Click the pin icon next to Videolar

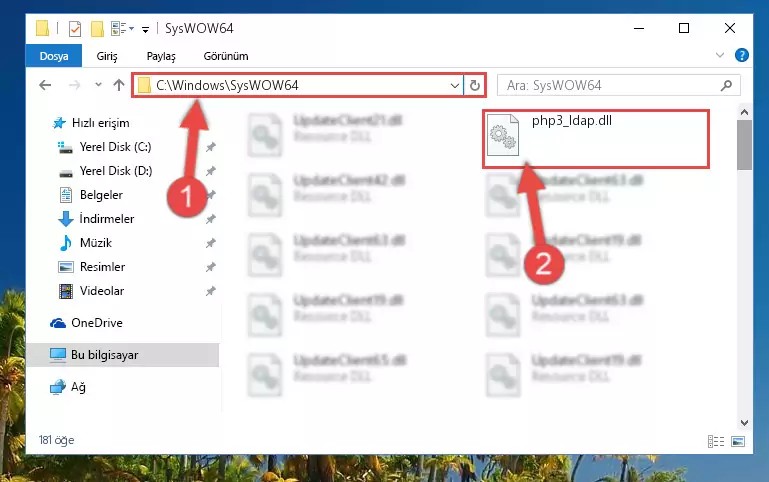click(x=210, y=291)
